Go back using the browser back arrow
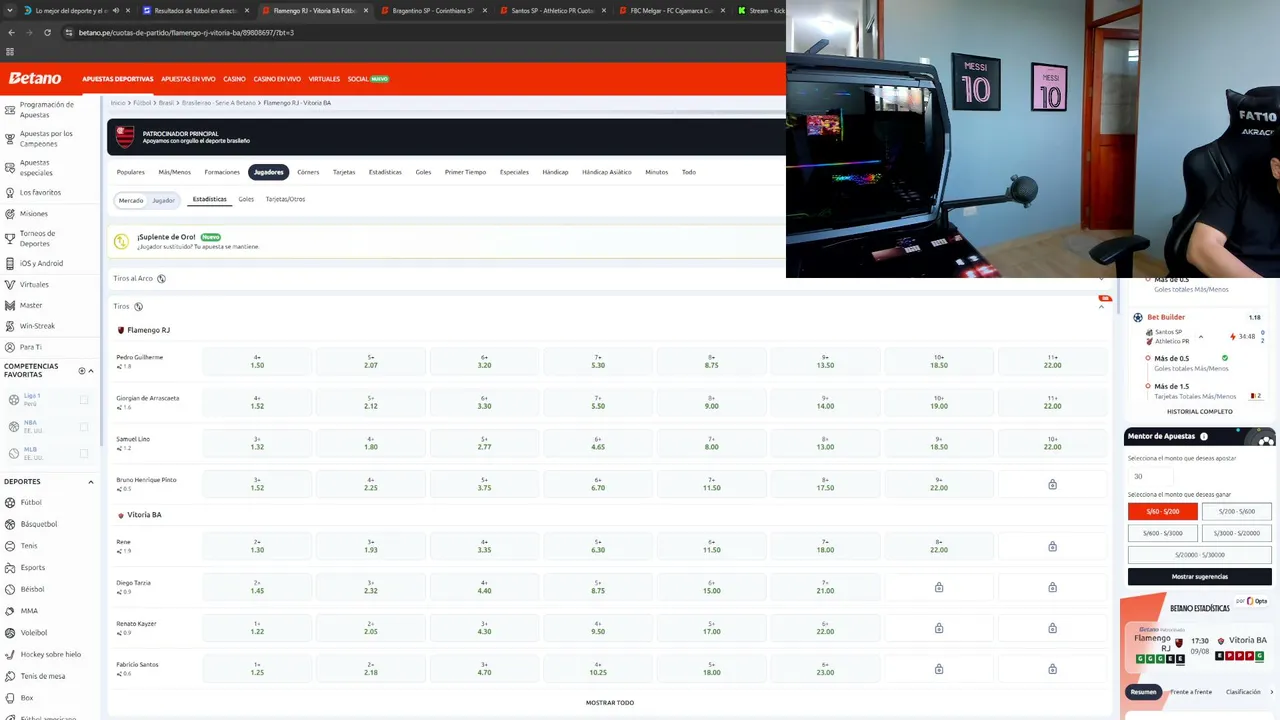Viewport: 1280px width, 720px height. click(x=11, y=32)
